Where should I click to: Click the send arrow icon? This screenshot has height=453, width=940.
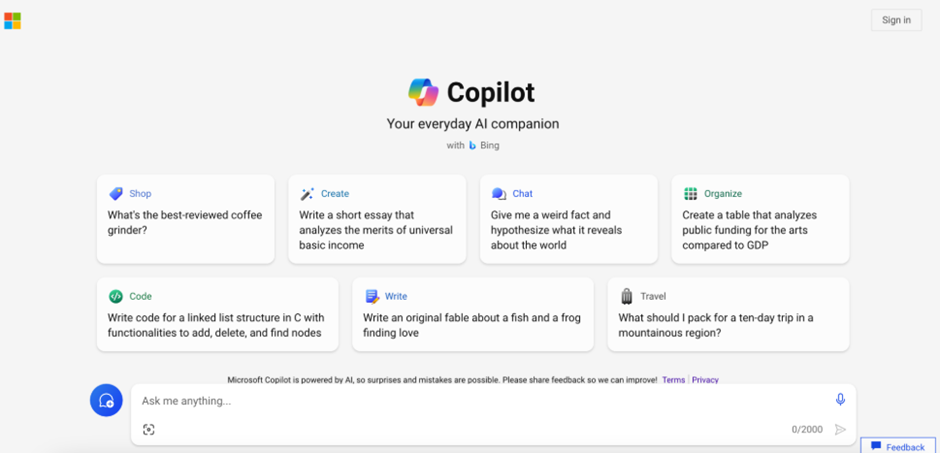(x=840, y=429)
